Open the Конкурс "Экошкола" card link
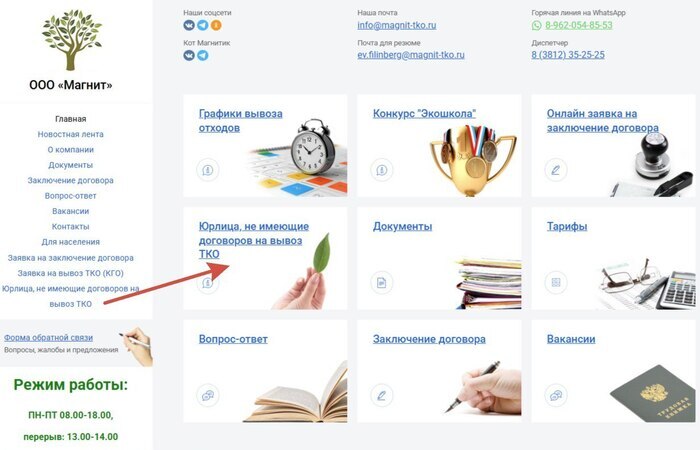The width and height of the screenshot is (700, 450). (x=424, y=114)
